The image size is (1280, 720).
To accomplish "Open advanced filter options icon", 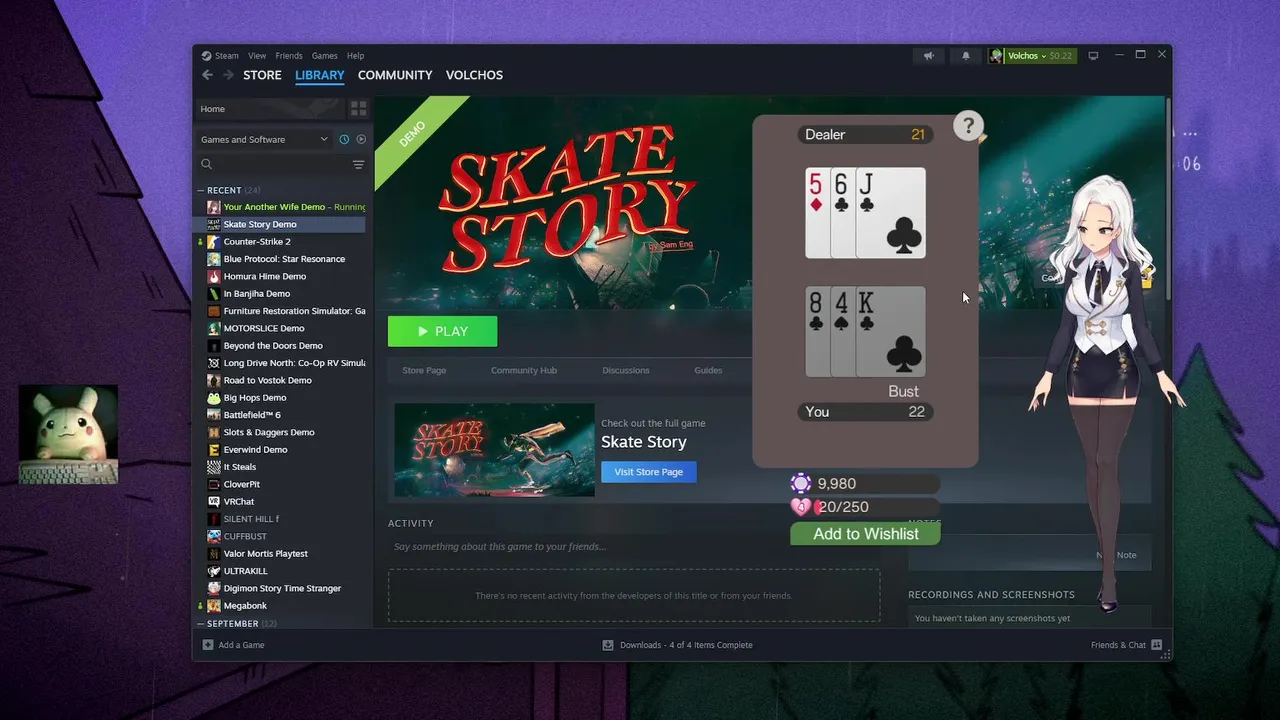I will pos(358,164).
